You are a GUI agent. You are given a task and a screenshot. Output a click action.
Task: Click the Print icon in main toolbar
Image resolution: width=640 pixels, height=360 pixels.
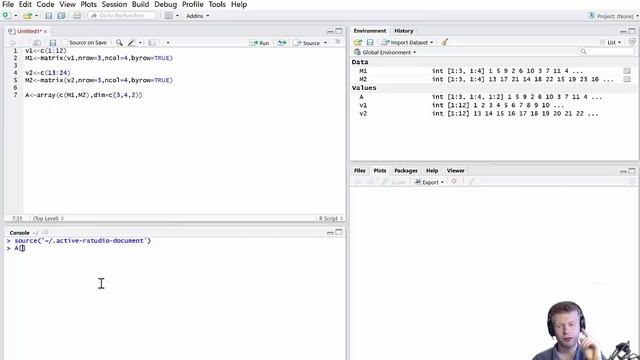(77, 16)
